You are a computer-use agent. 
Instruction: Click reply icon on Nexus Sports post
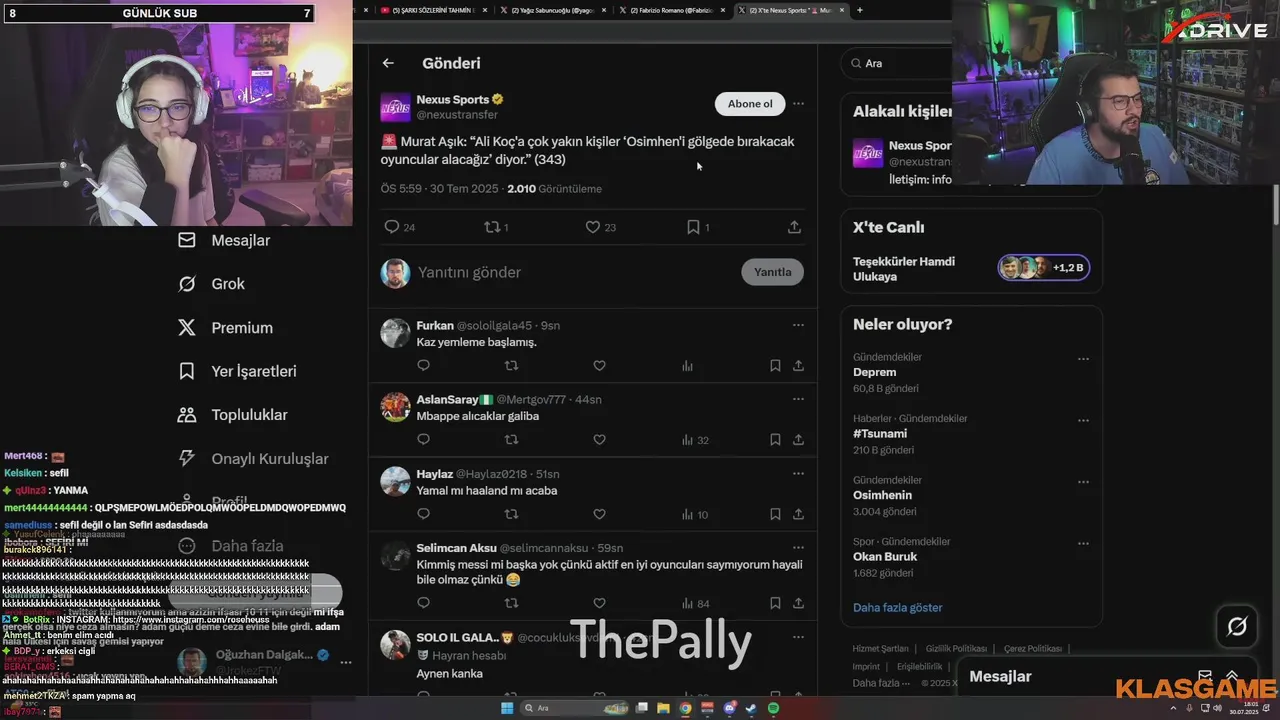pyautogui.click(x=392, y=227)
